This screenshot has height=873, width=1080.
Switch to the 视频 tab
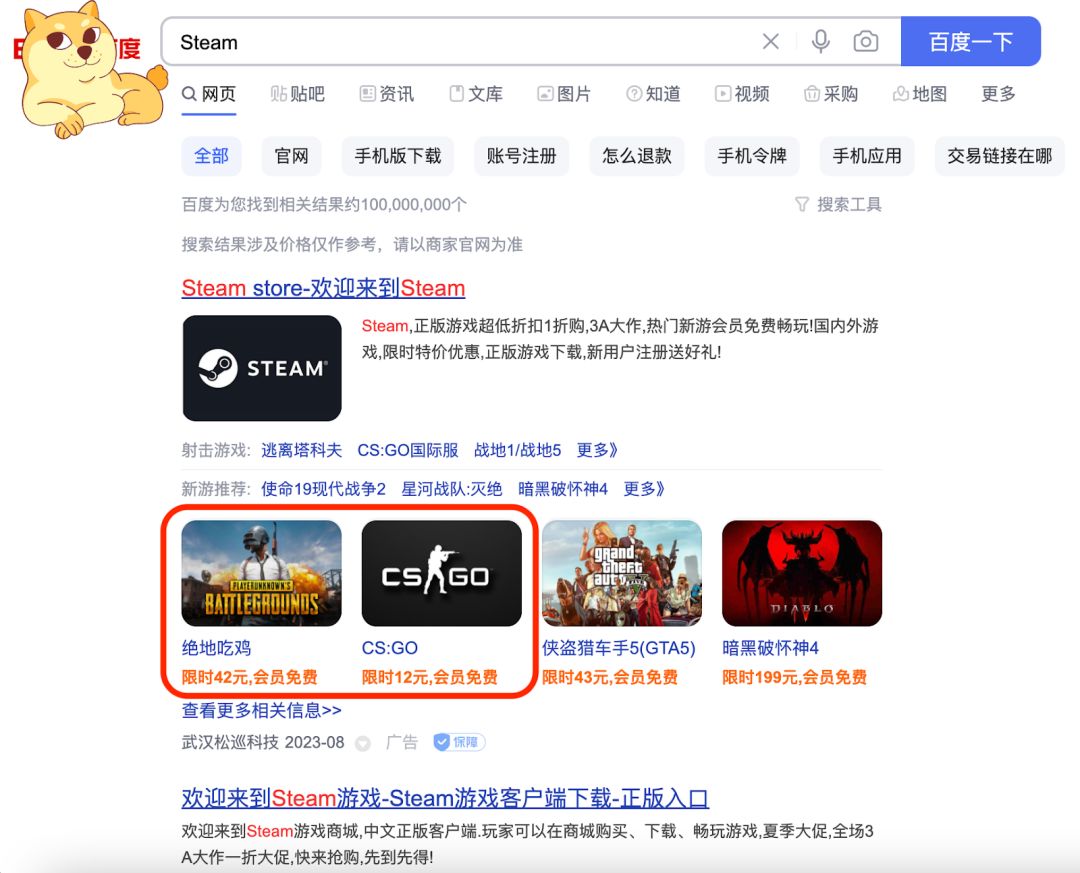point(742,94)
